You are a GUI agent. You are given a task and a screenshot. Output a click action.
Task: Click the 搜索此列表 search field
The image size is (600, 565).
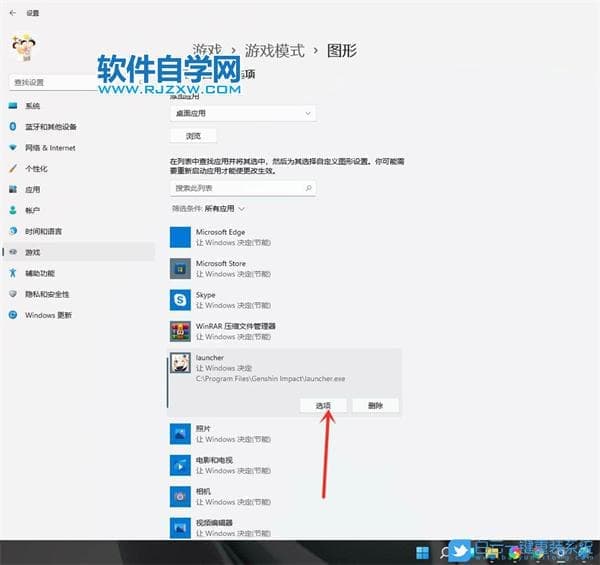click(x=243, y=188)
